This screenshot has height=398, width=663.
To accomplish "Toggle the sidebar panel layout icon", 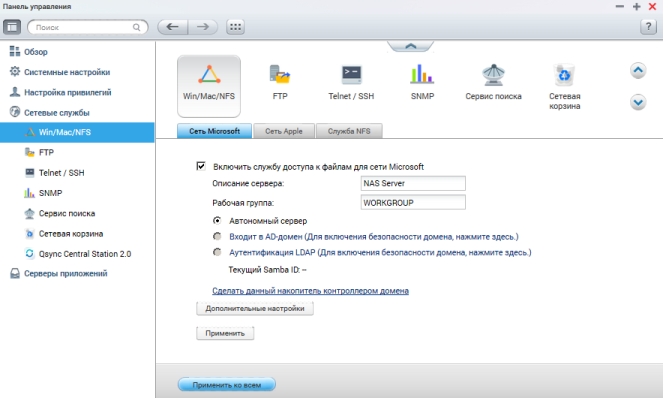I will (12, 27).
